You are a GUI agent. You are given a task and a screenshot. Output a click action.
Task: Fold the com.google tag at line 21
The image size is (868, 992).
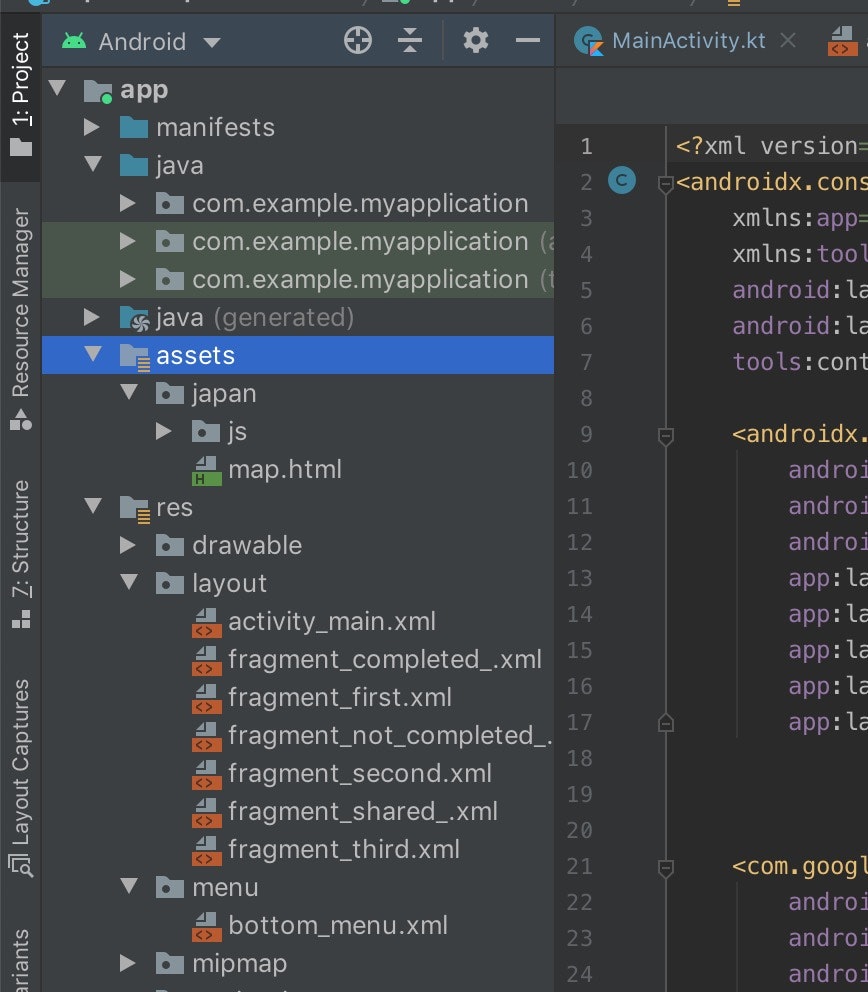(x=666, y=868)
